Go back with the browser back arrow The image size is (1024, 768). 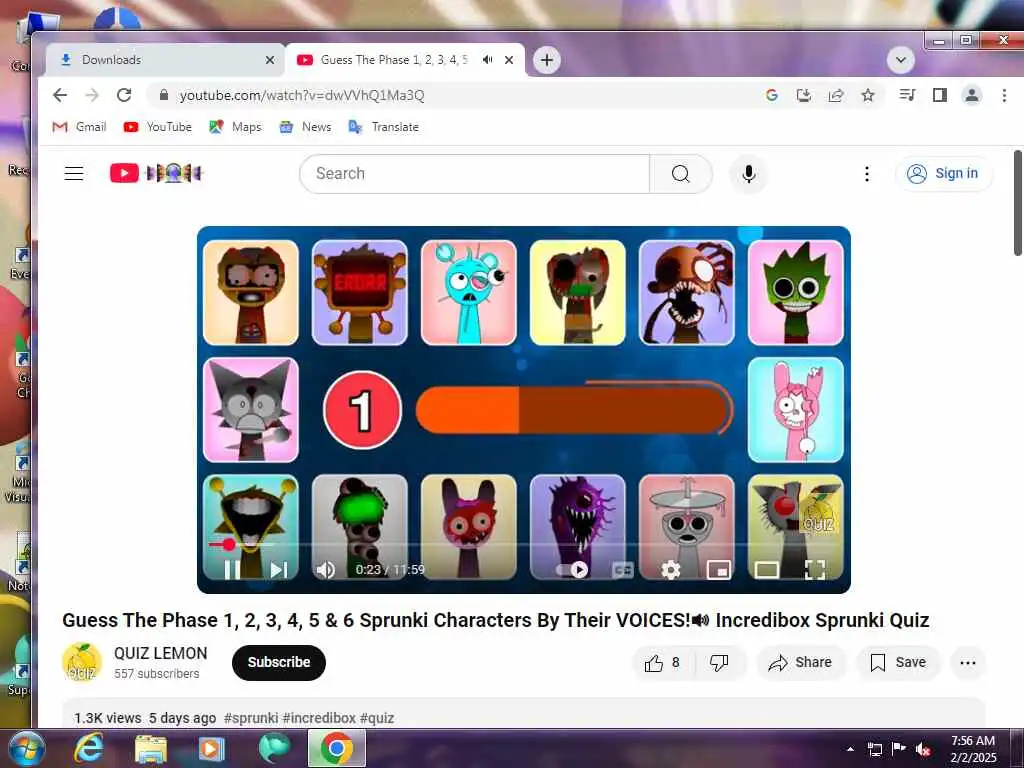[x=60, y=95]
